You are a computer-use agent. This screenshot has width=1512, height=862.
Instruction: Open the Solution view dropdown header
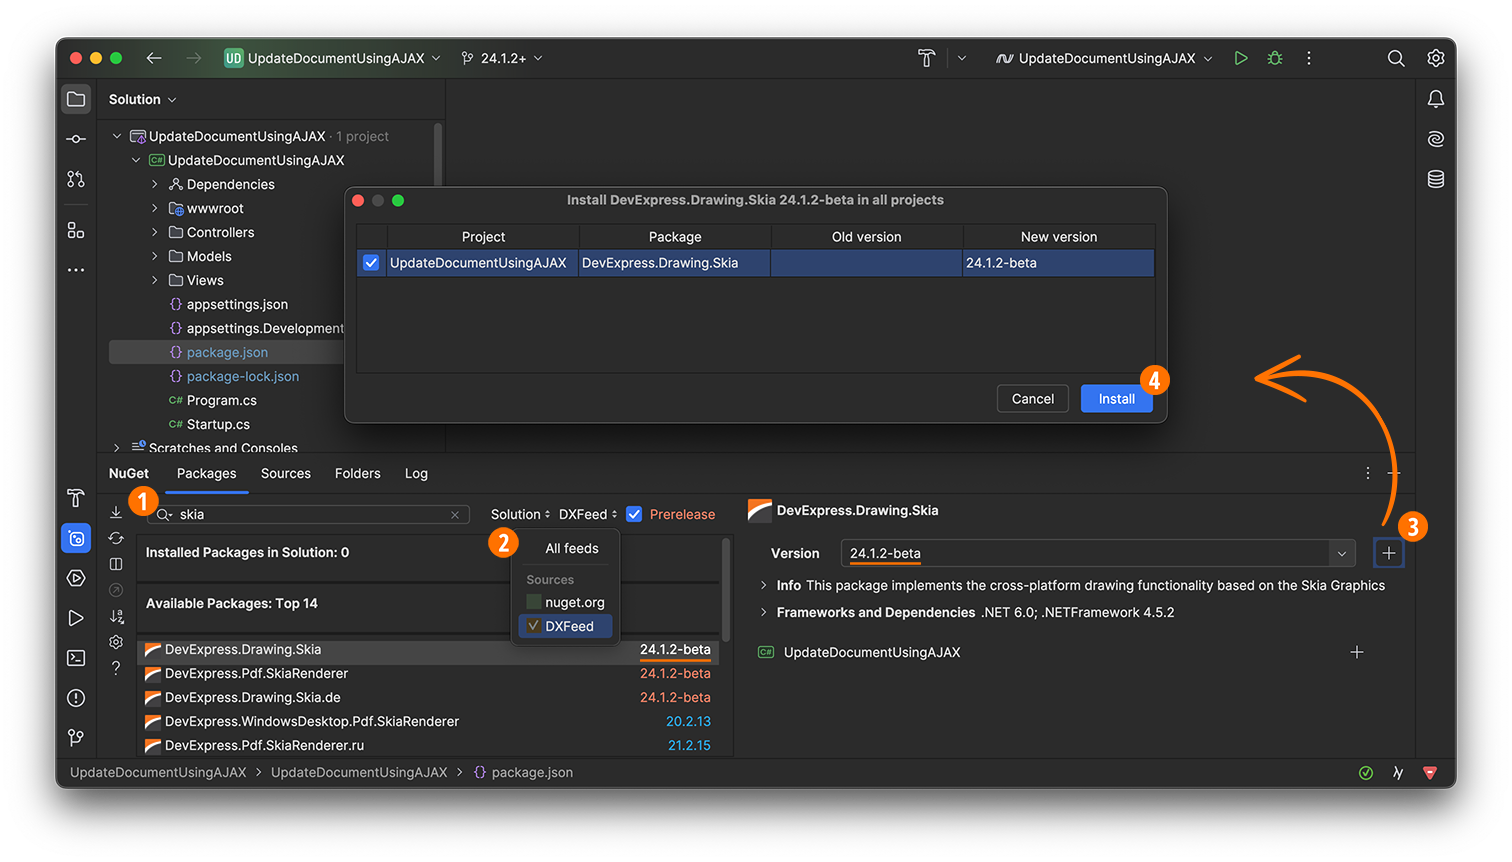click(x=143, y=99)
